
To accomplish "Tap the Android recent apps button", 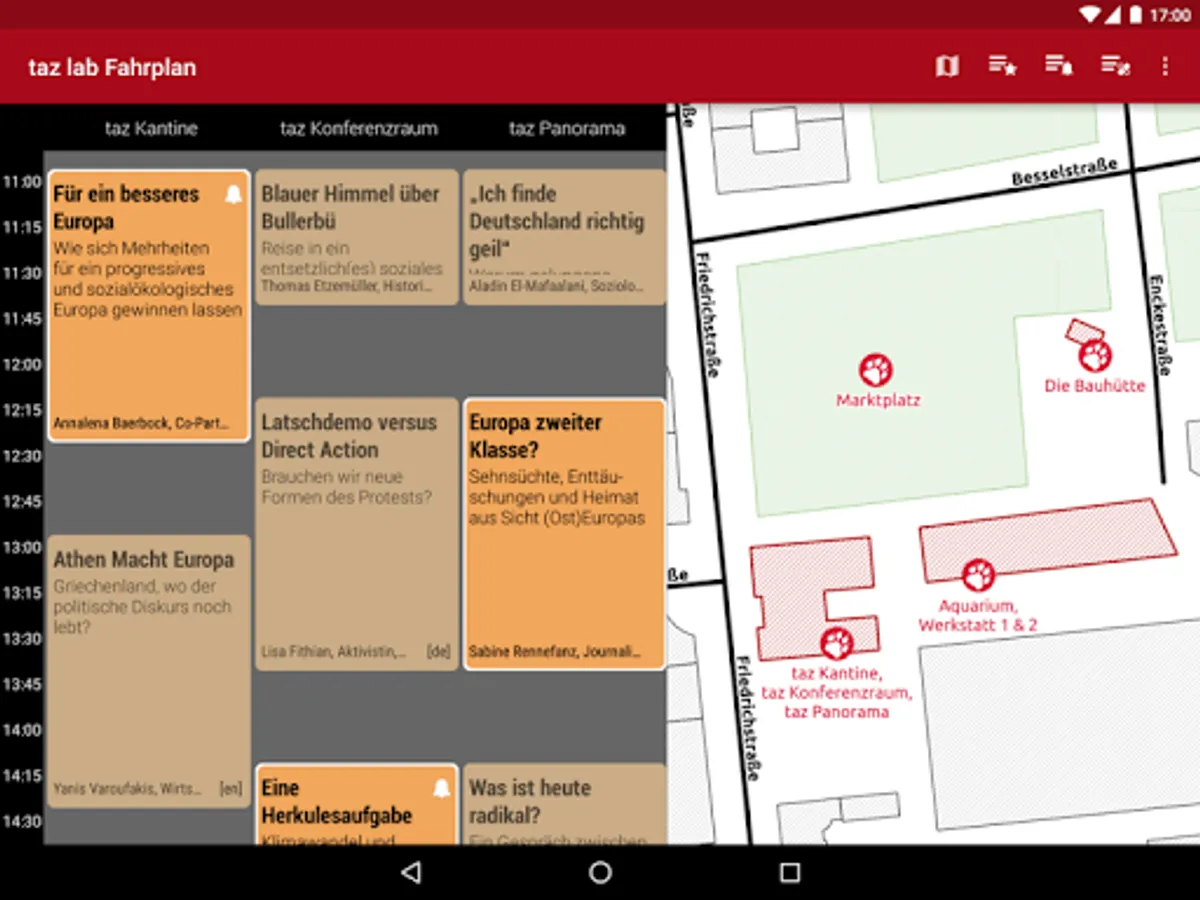I will pos(790,872).
